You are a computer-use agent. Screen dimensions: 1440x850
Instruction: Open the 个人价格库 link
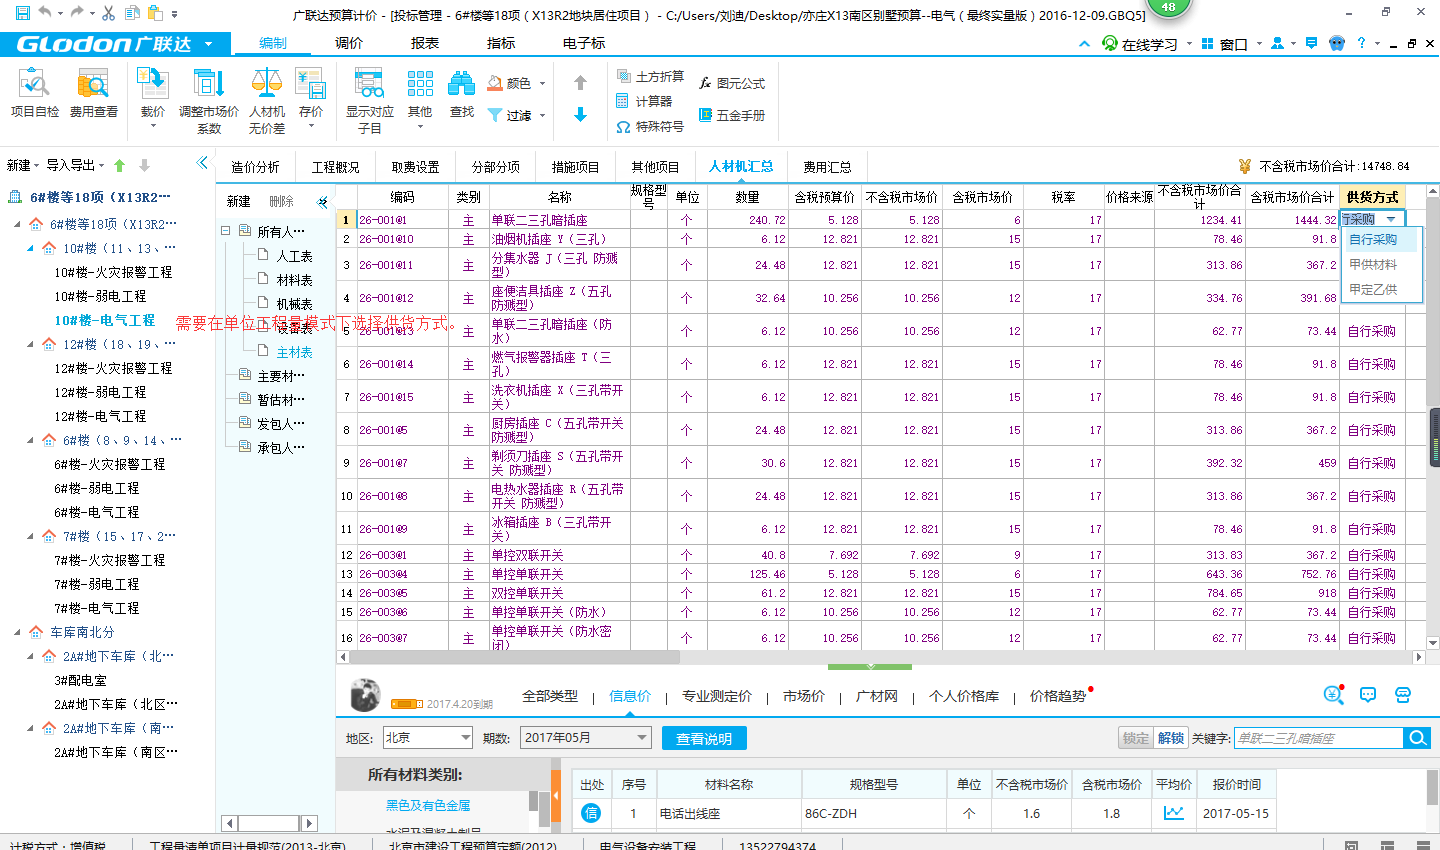[964, 696]
